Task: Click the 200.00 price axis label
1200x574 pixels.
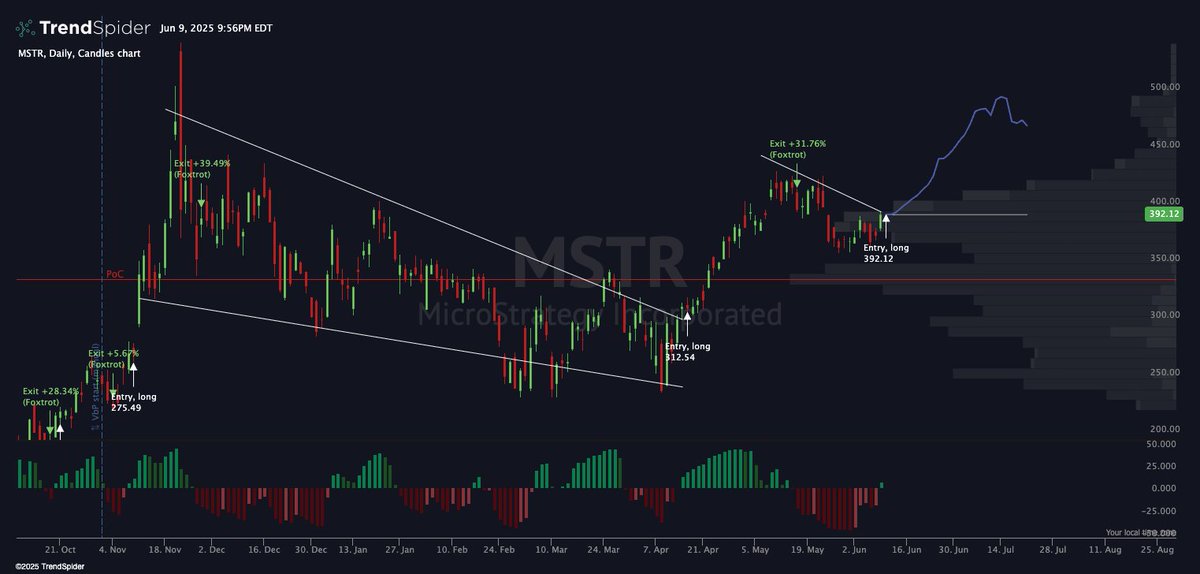Action: coord(1164,429)
